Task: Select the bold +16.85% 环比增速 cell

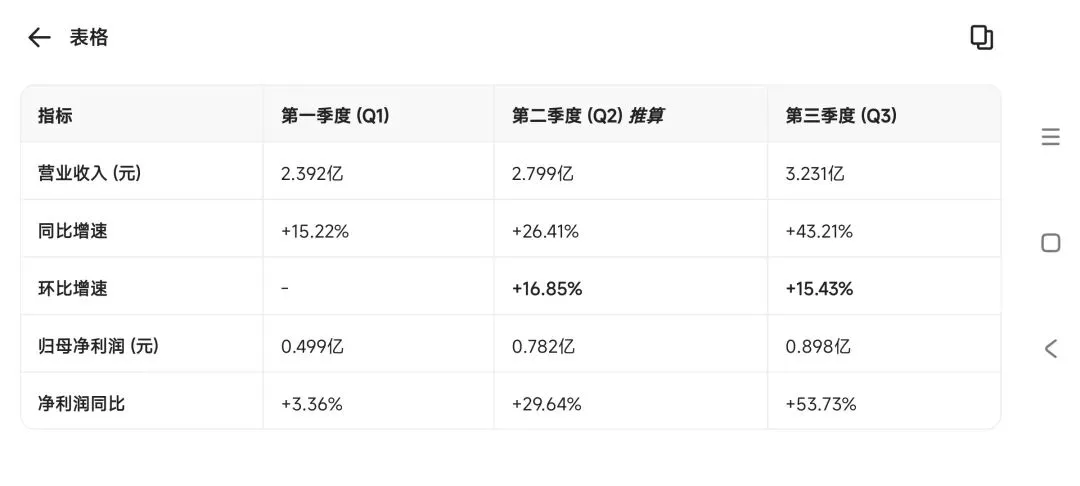Action: pos(547,289)
